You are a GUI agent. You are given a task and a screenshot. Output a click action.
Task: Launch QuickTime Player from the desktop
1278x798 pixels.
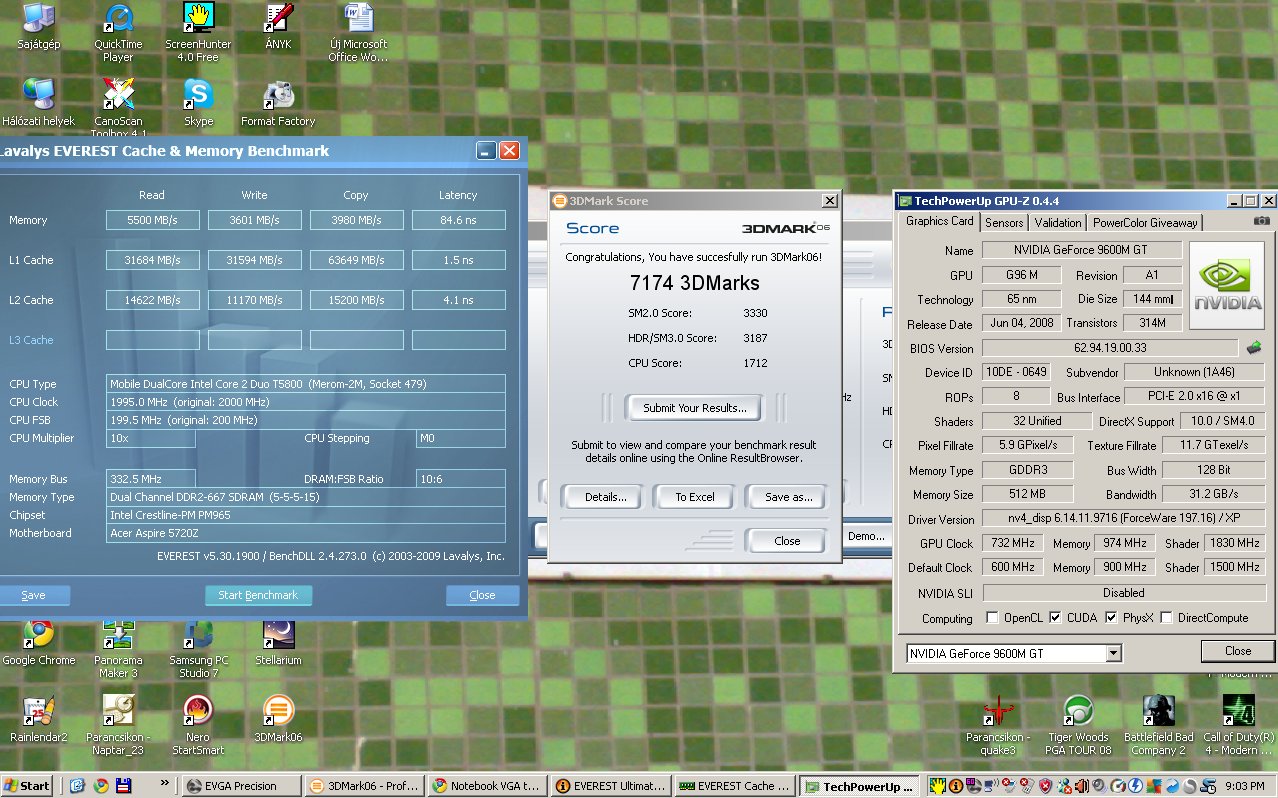[x=118, y=31]
